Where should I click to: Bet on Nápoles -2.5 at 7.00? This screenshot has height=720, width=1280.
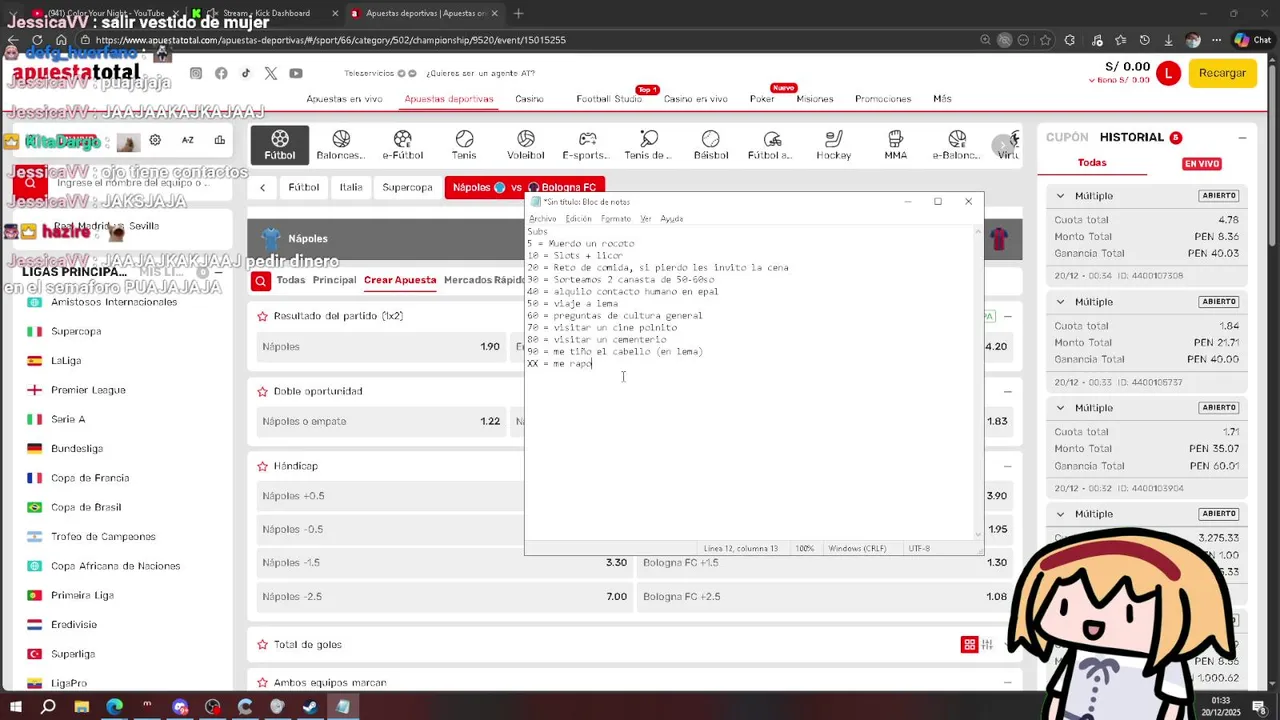[x=446, y=597]
